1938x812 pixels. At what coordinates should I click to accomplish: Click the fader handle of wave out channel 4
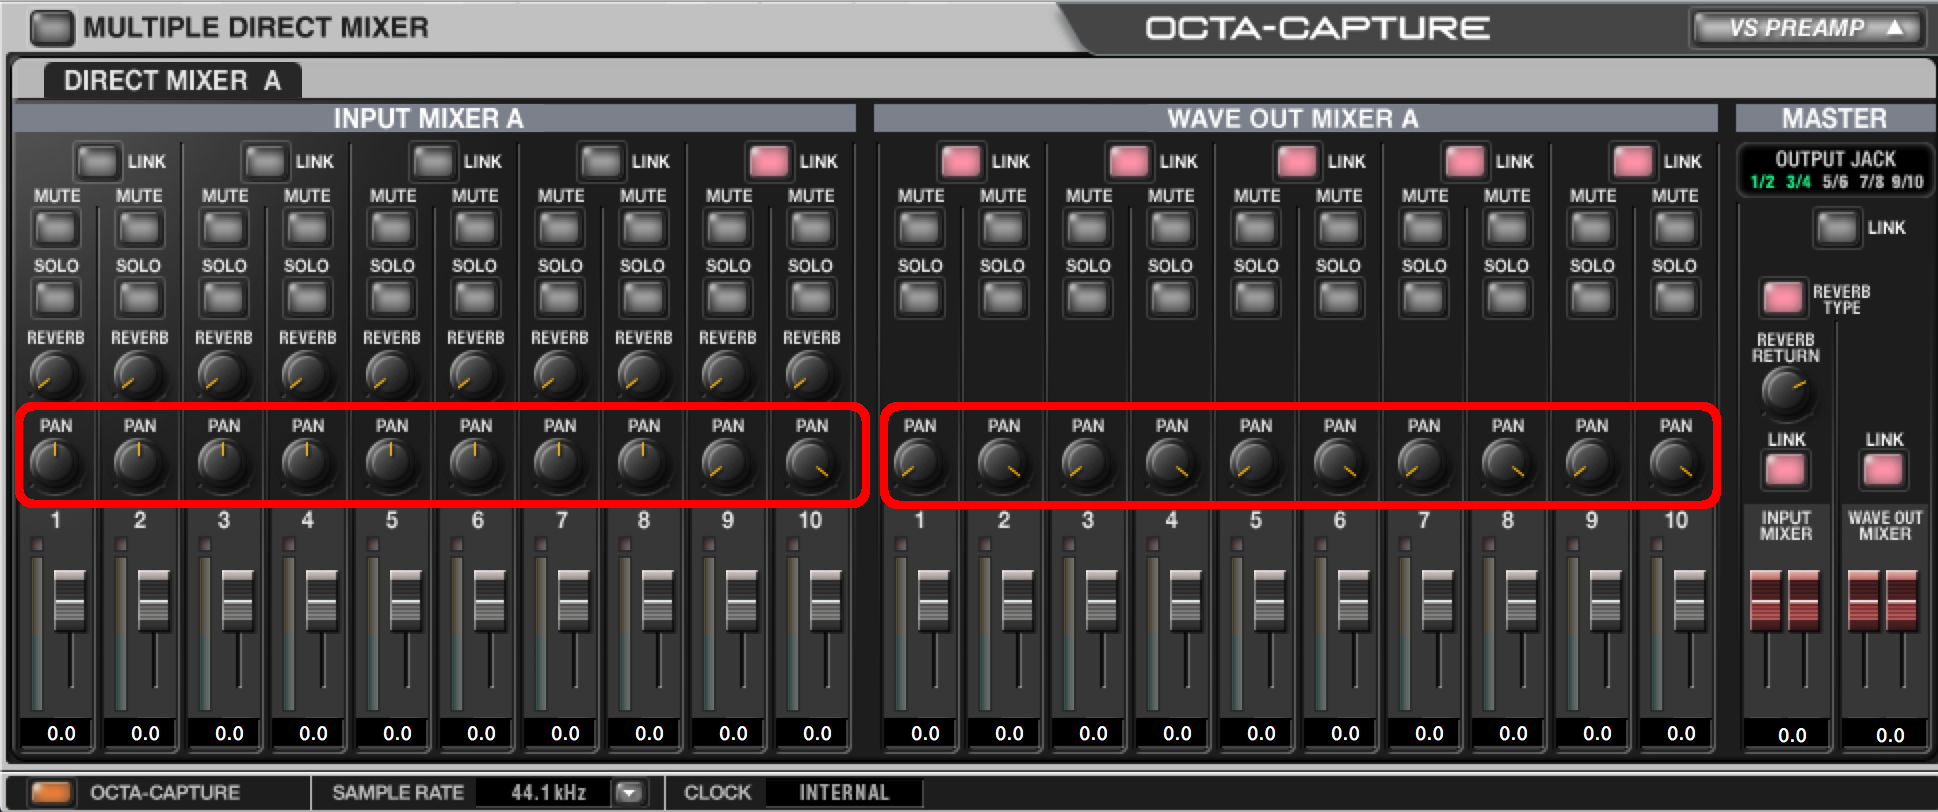coord(1185,600)
